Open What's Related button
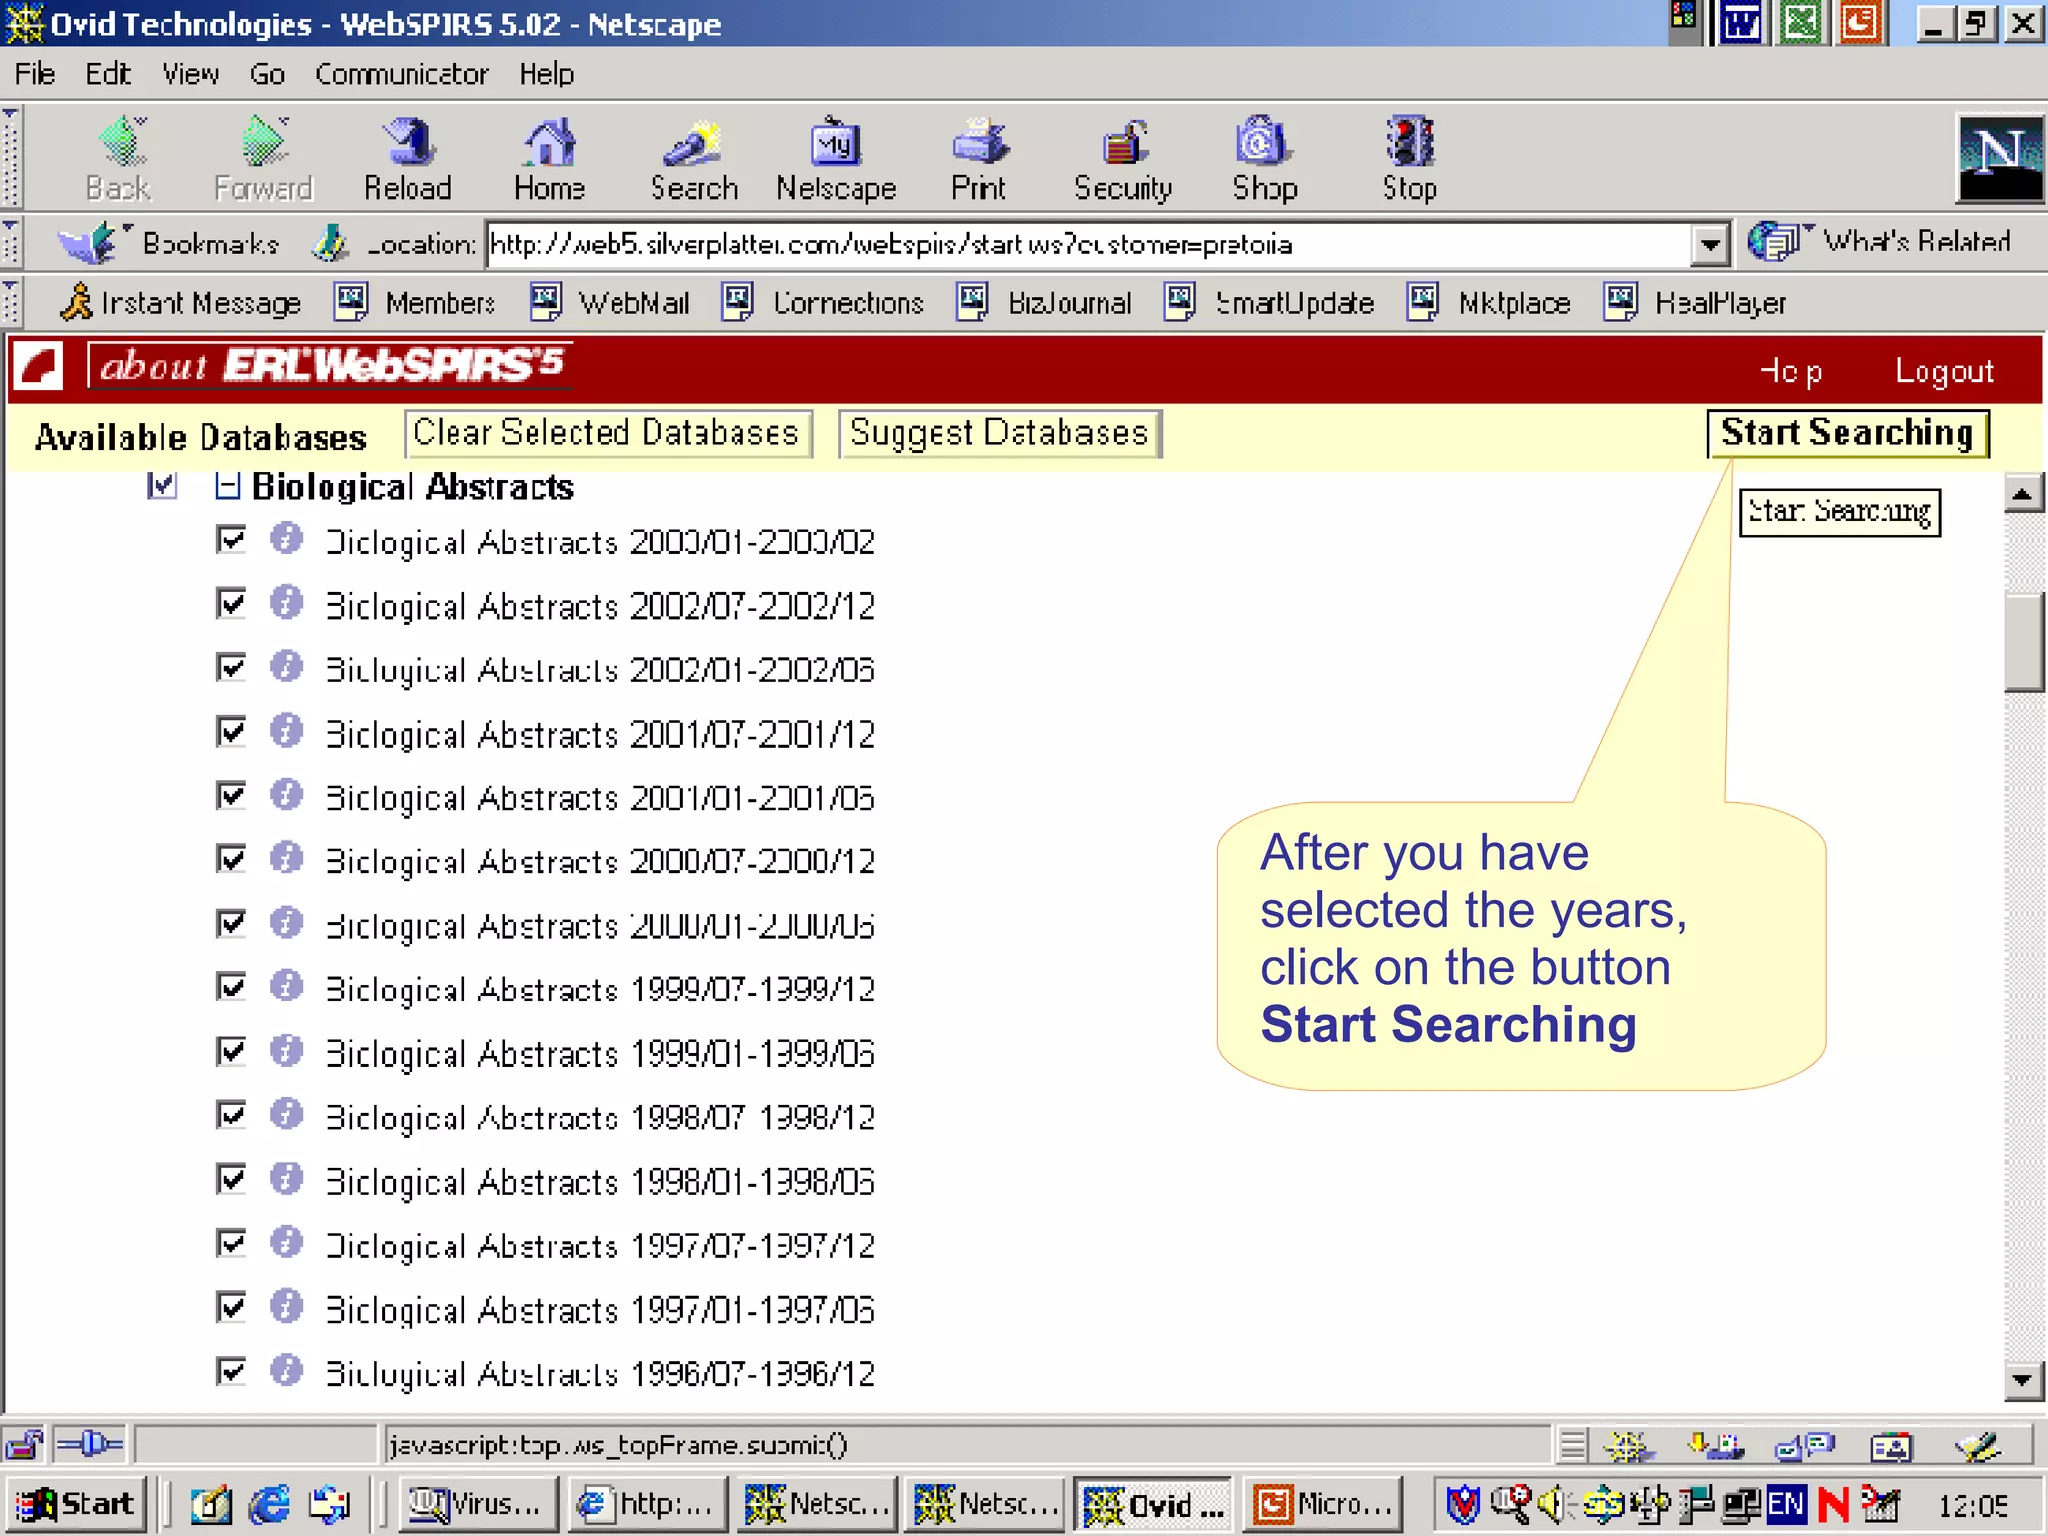This screenshot has width=2048, height=1536. click(x=1880, y=242)
